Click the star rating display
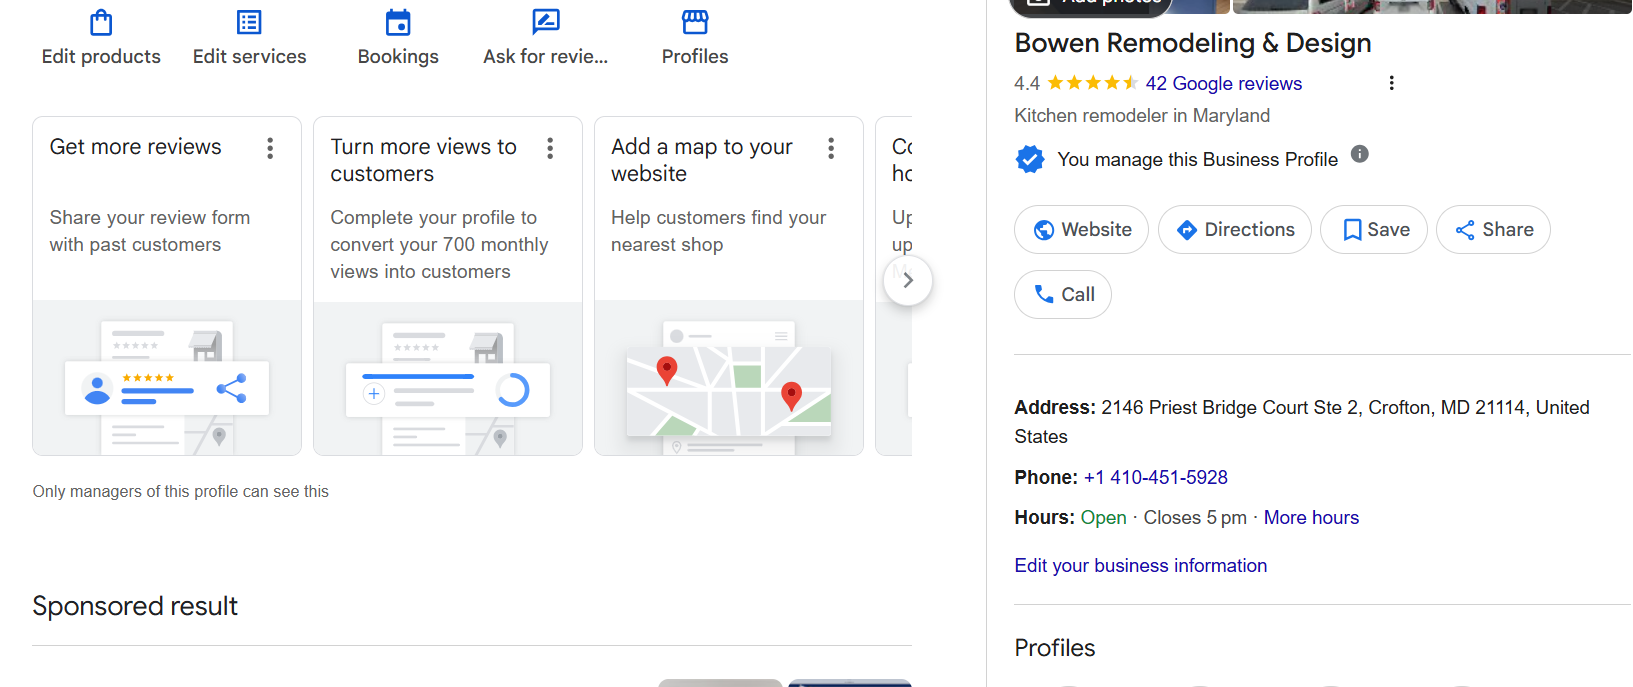The image size is (1633, 687). click(1092, 83)
